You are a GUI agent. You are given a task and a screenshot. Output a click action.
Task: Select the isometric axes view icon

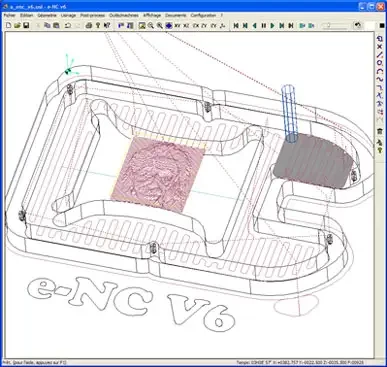point(223,25)
